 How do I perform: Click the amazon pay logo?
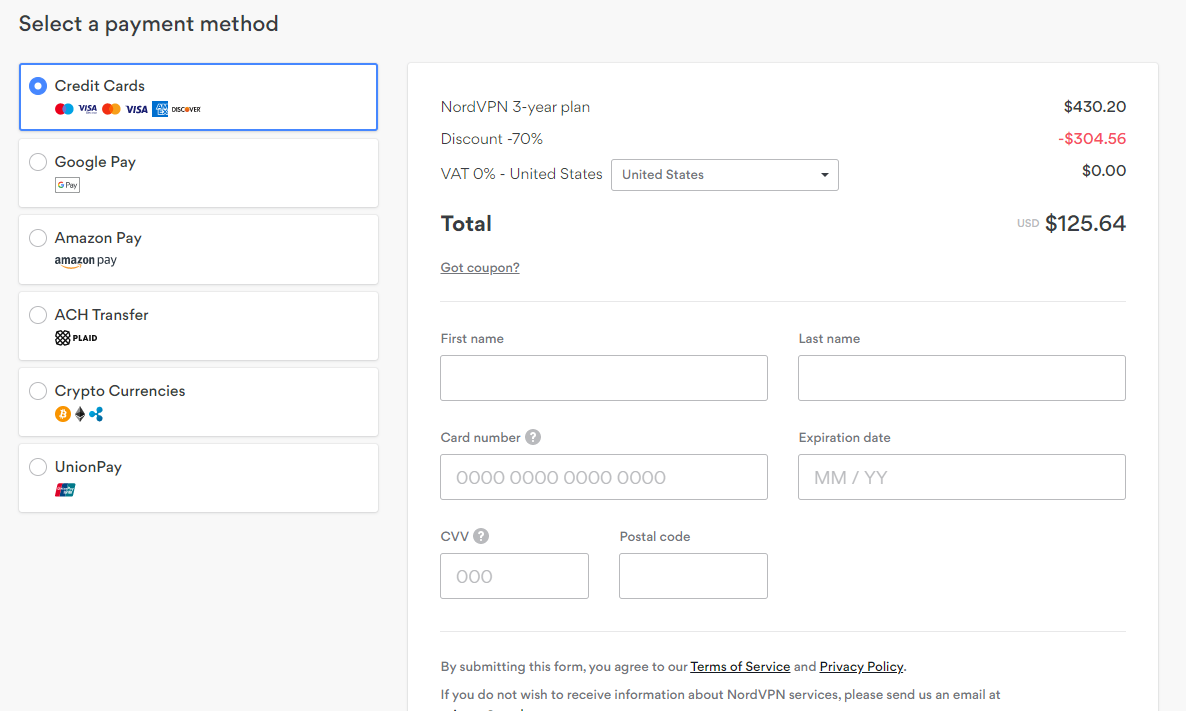[85, 261]
